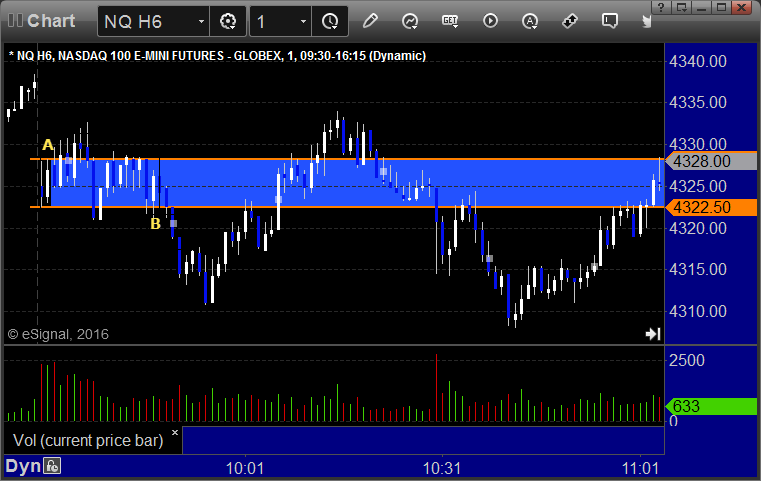Image resolution: width=761 pixels, height=481 pixels.
Task: Select the yellow B annotation label
Action: click(x=155, y=223)
